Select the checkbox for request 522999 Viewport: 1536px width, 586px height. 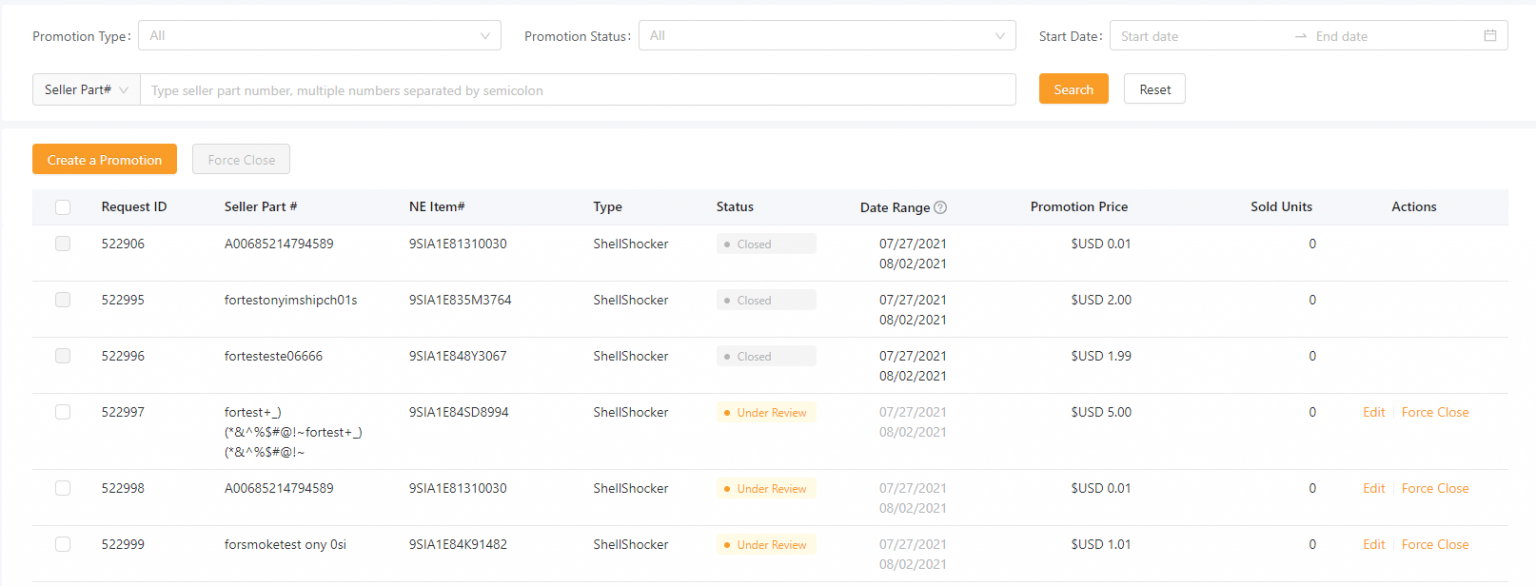tap(63, 544)
